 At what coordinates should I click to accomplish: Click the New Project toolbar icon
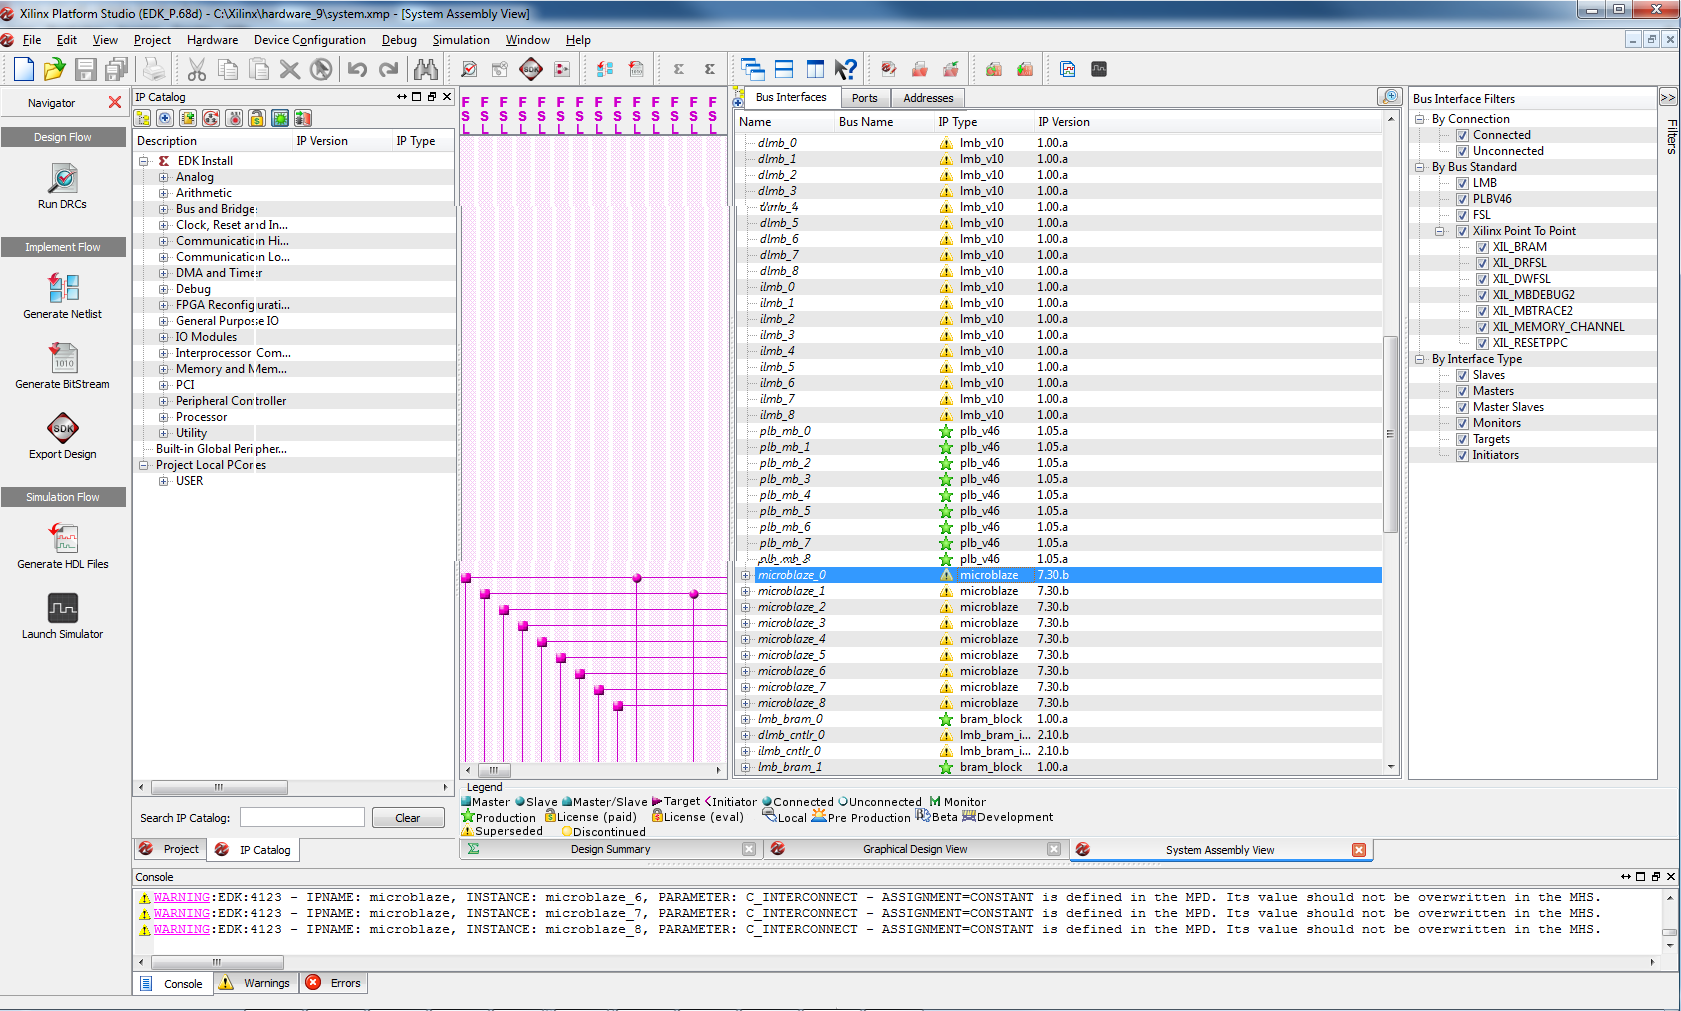coord(24,69)
